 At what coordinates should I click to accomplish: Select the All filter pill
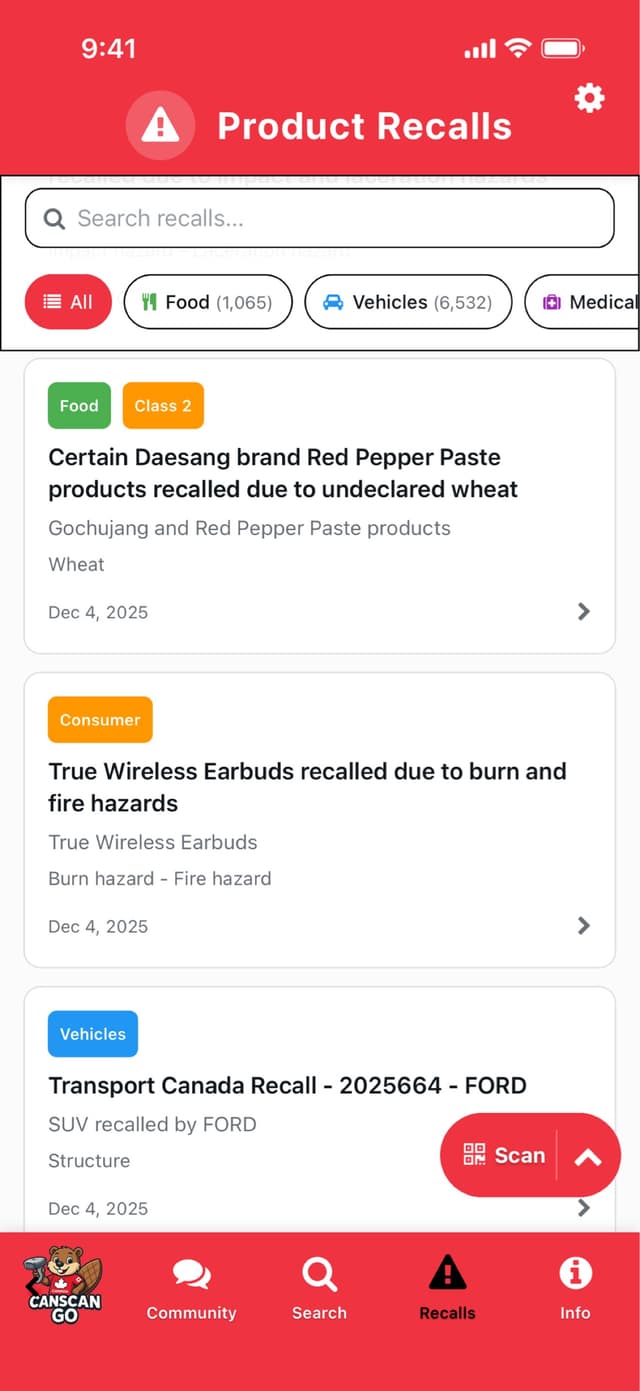point(68,301)
